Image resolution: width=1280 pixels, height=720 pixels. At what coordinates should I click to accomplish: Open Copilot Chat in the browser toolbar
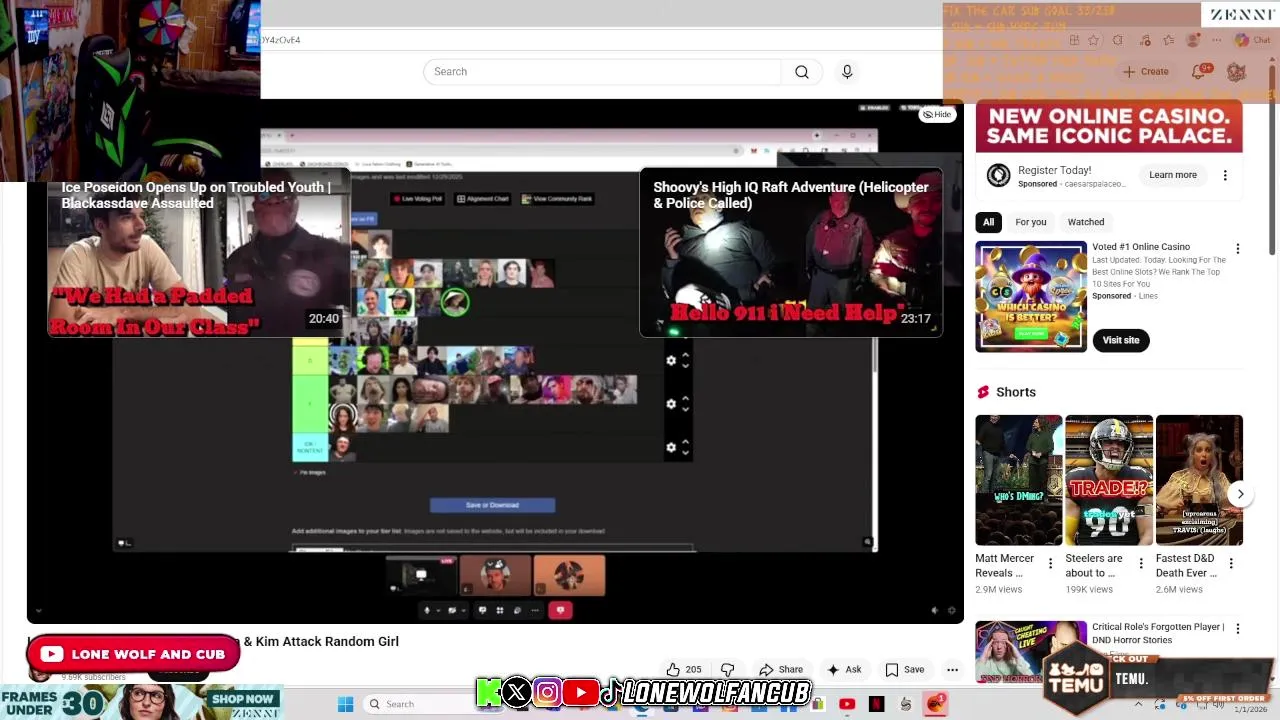coord(1252,40)
